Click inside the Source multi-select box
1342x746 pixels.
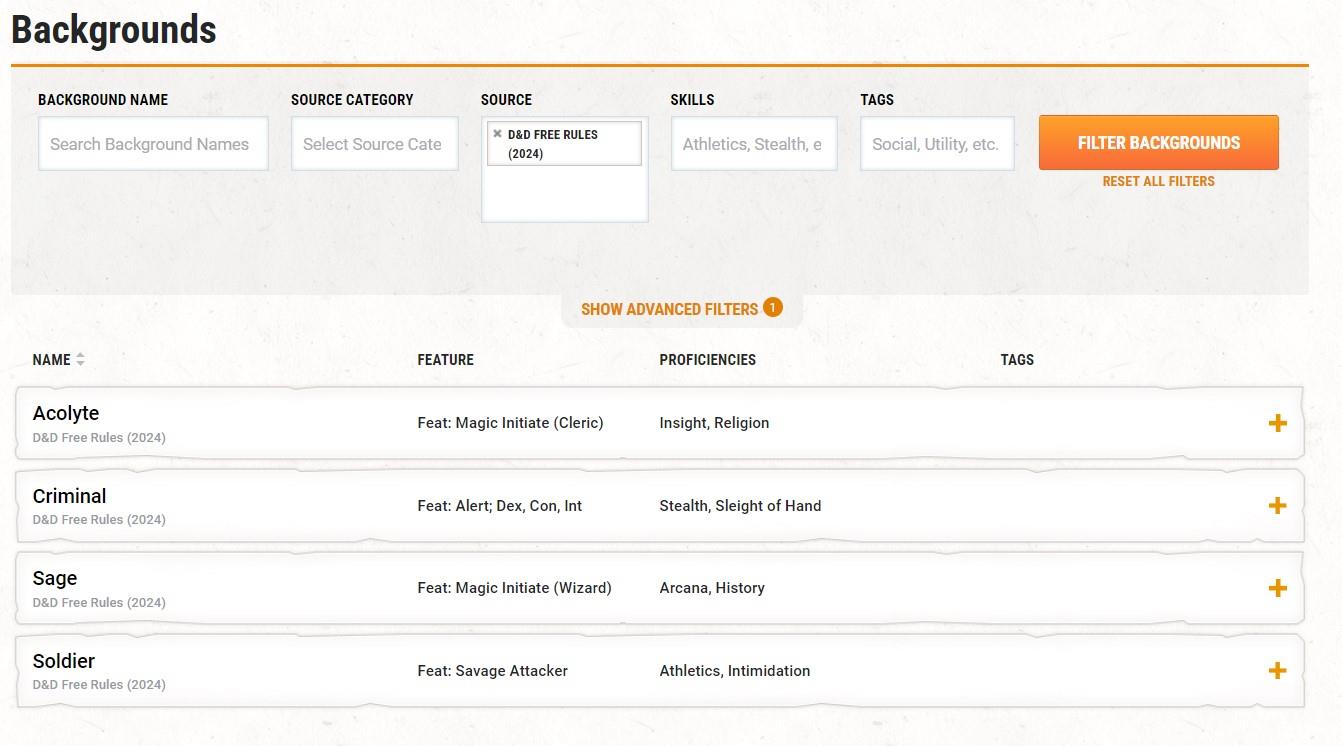tap(564, 195)
